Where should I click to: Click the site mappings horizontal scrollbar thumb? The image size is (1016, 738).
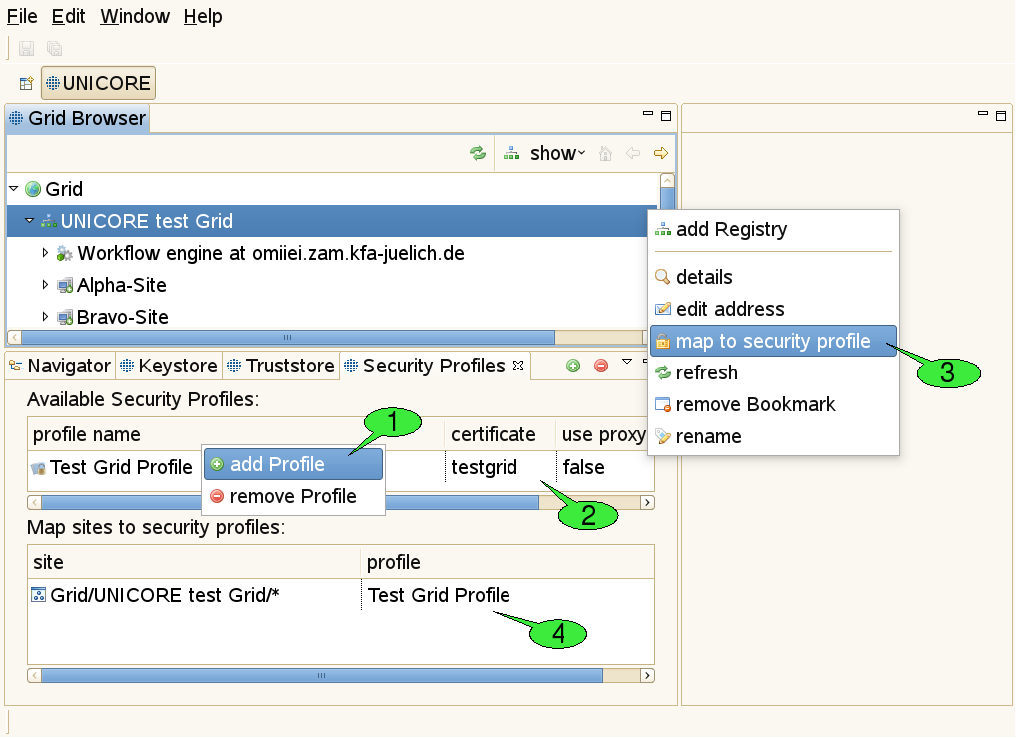[322, 676]
